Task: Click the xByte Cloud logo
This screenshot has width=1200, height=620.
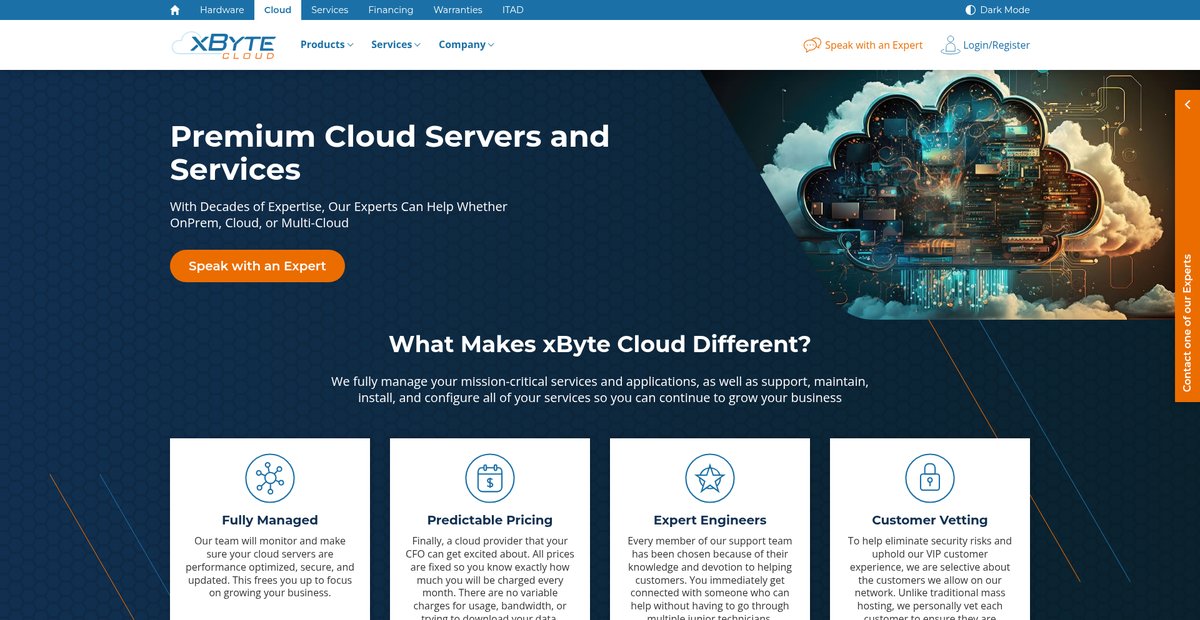Action: [223, 45]
